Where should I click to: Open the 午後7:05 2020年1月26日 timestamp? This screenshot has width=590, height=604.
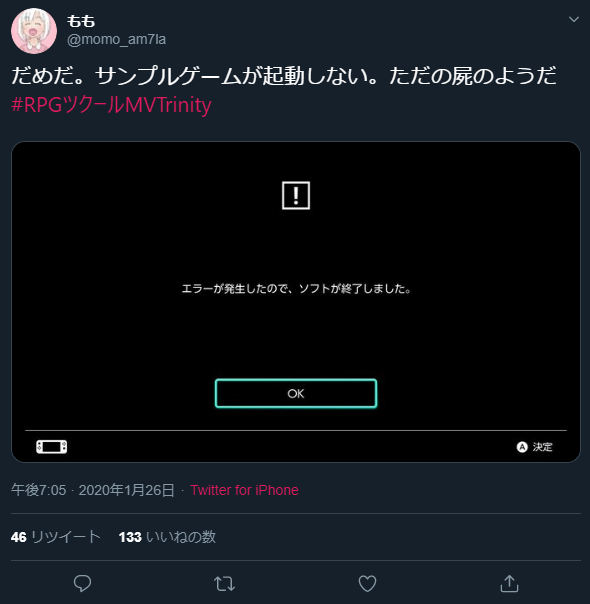(x=93, y=490)
